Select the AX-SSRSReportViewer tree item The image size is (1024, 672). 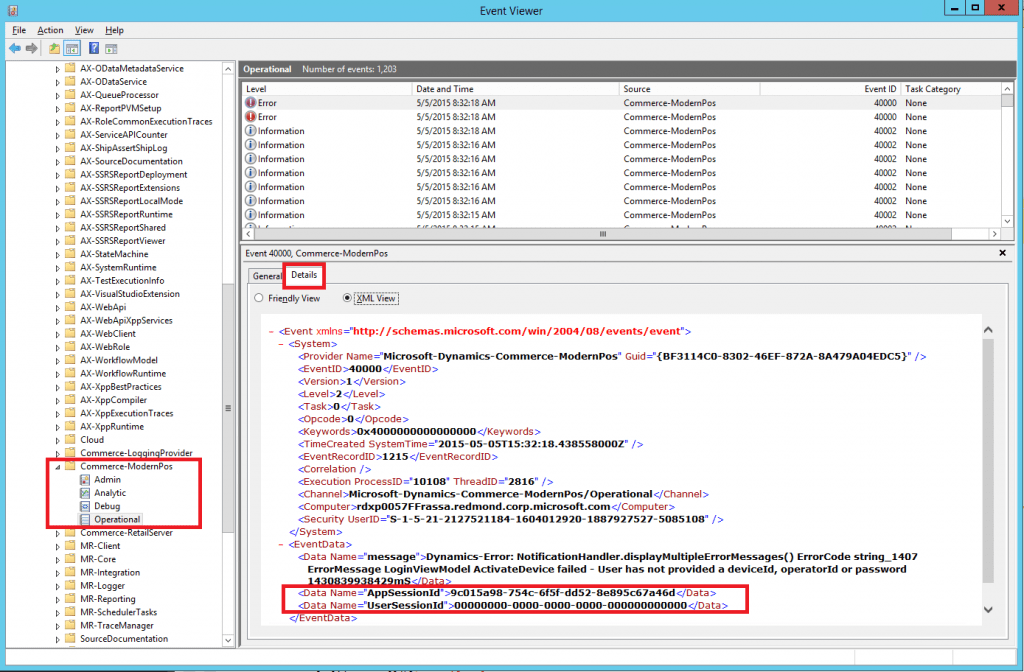123,241
